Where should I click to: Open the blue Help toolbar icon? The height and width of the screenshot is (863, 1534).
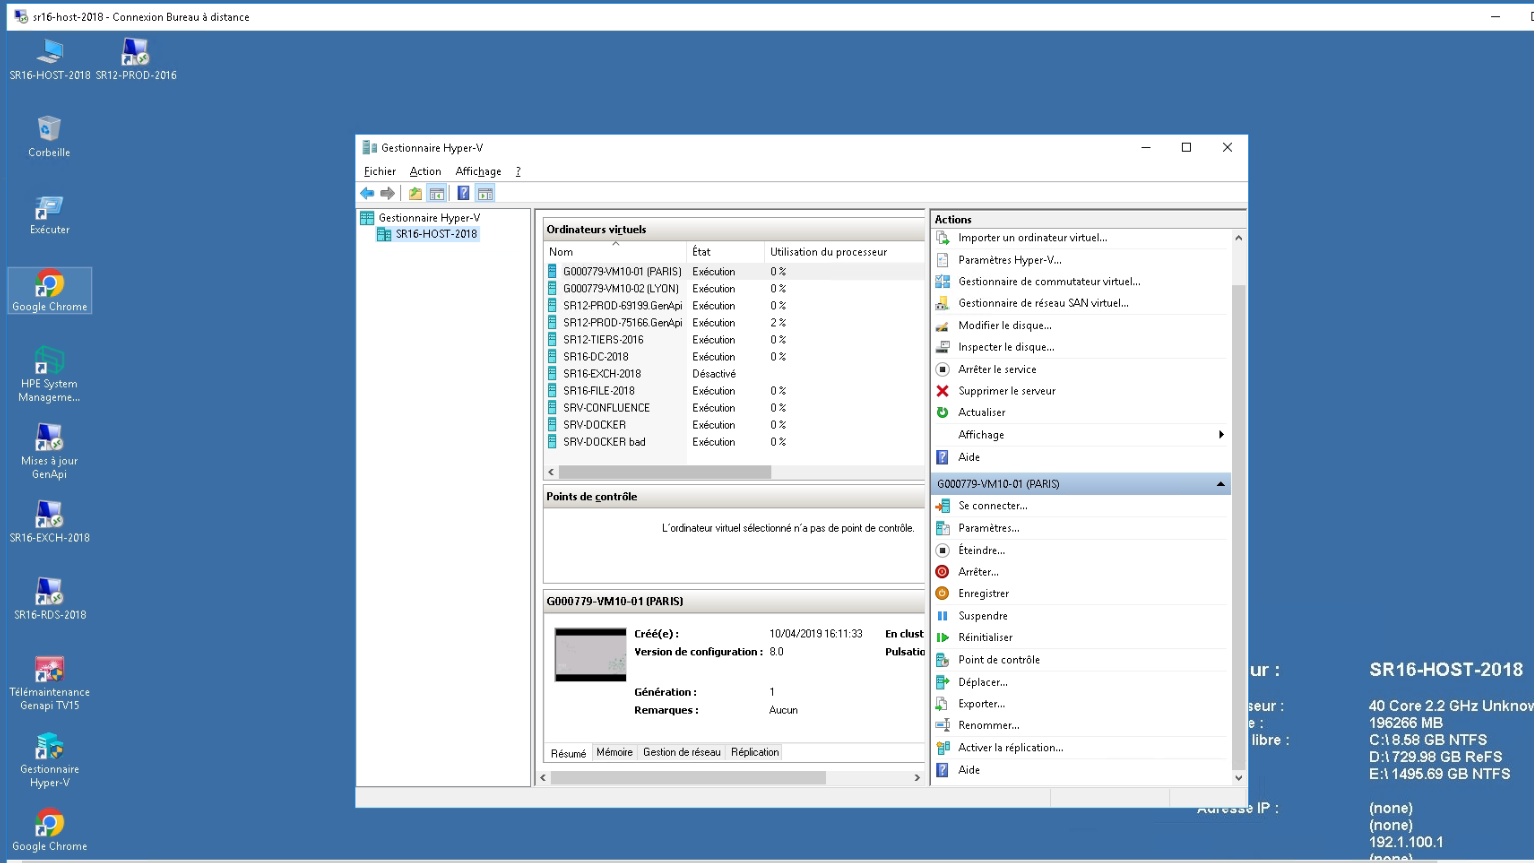coord(463,193)
